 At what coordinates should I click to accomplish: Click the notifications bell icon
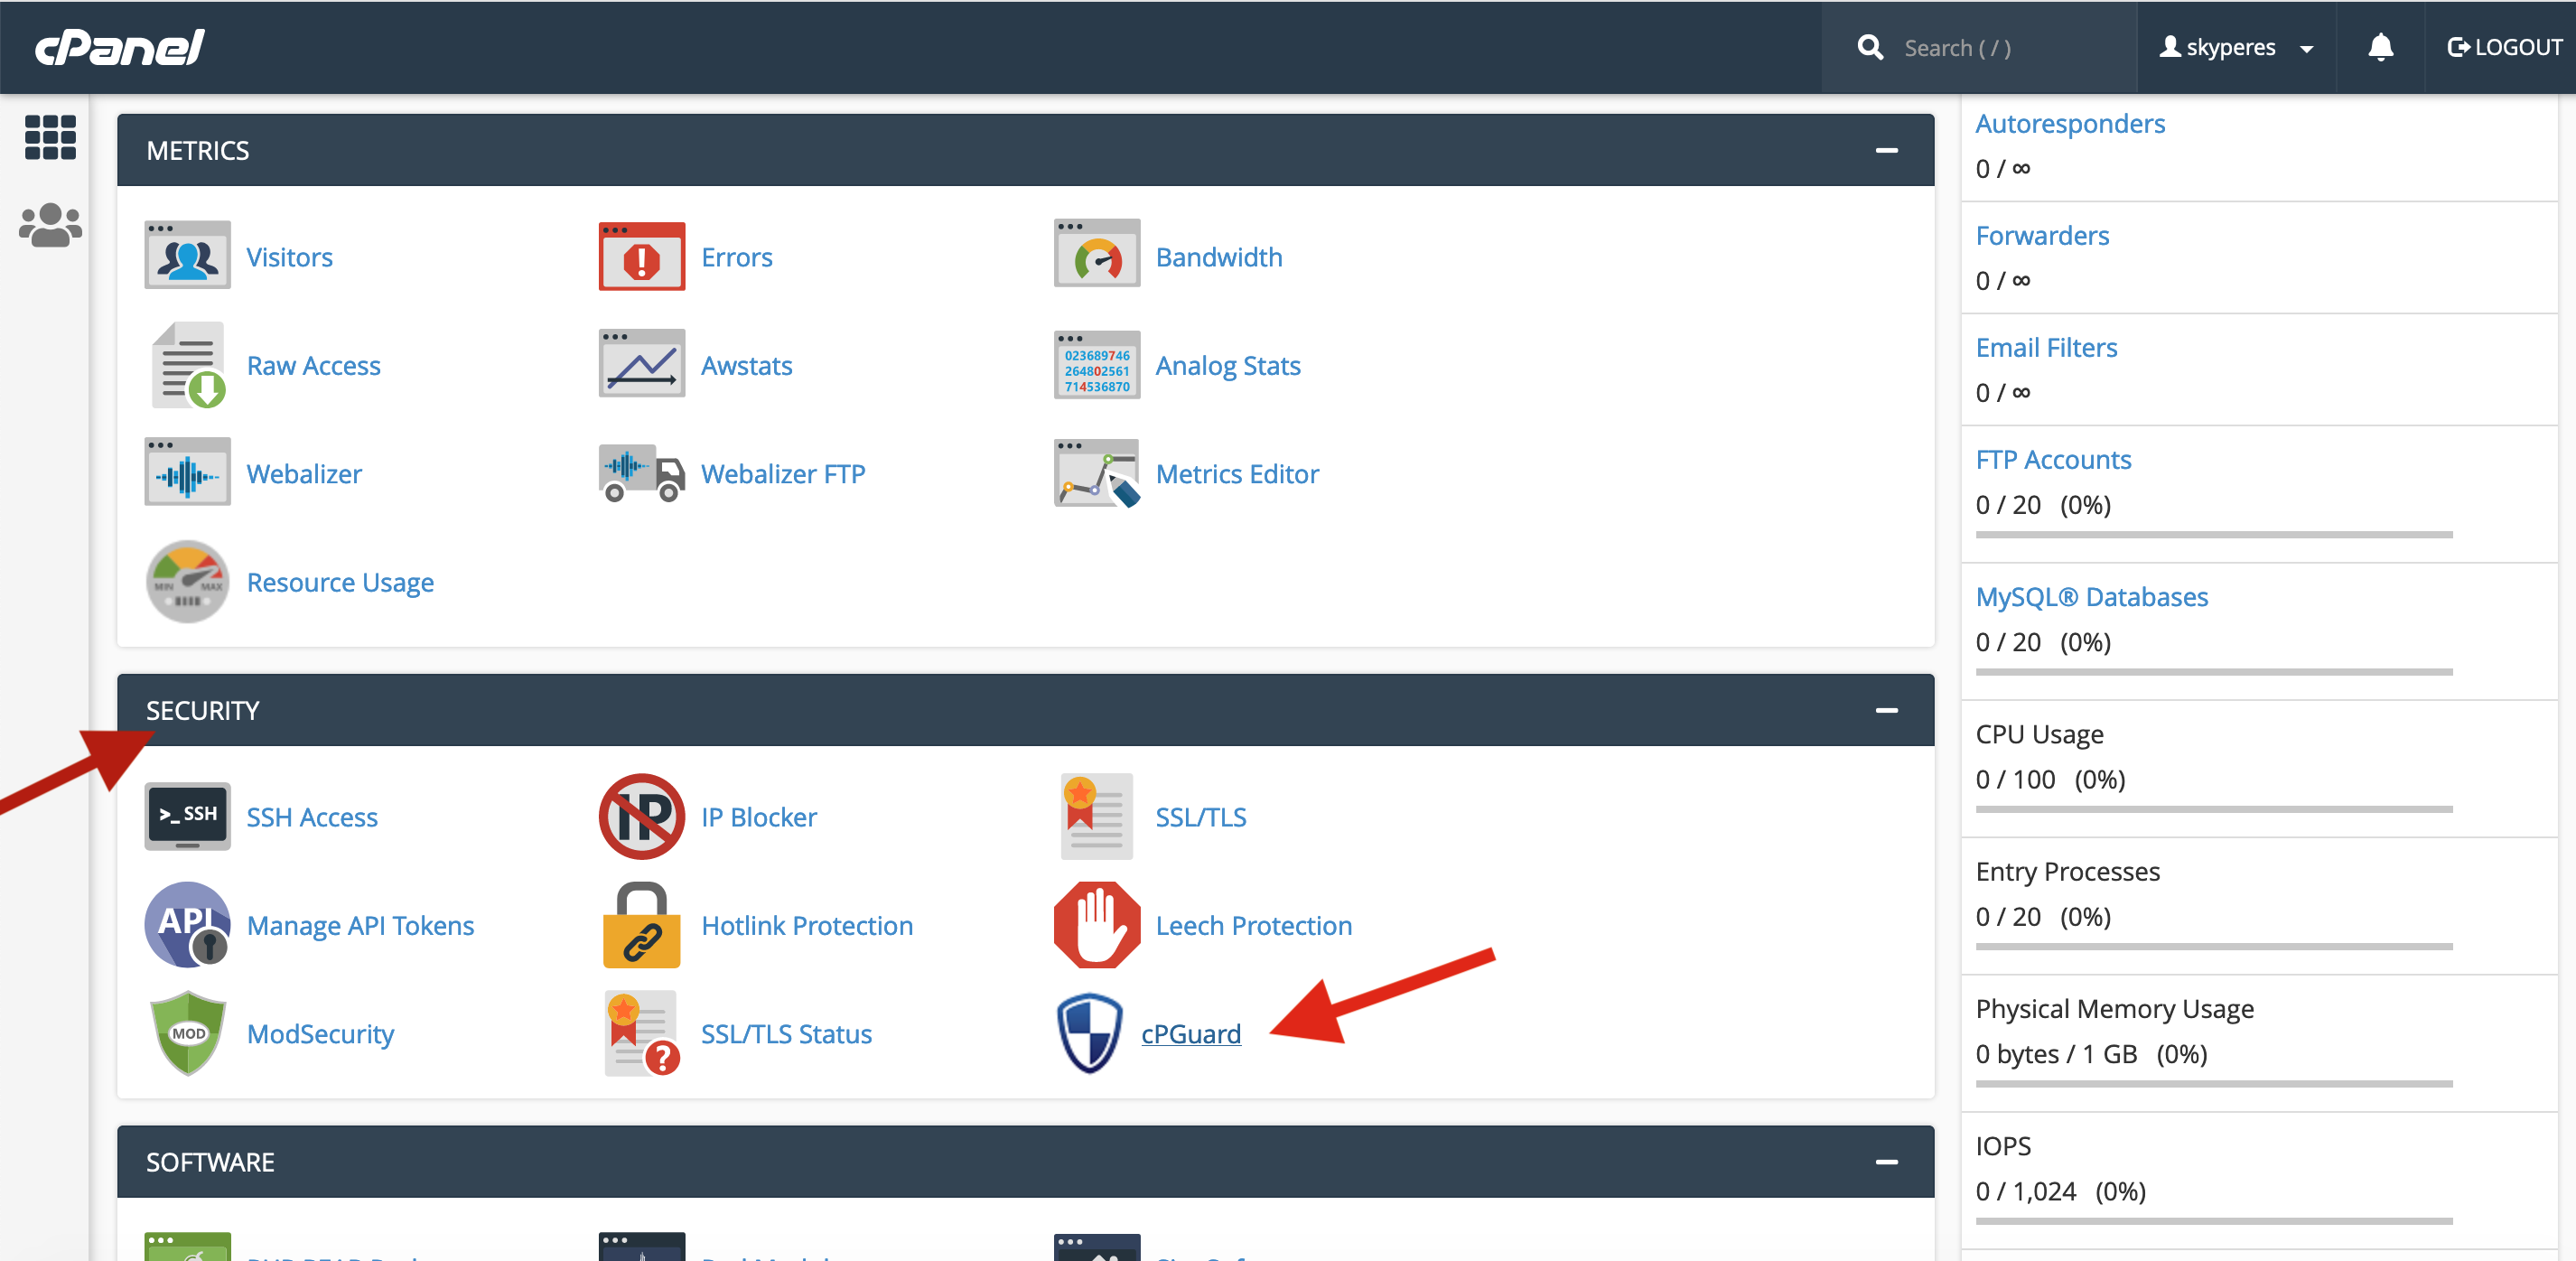[2380, 47]
